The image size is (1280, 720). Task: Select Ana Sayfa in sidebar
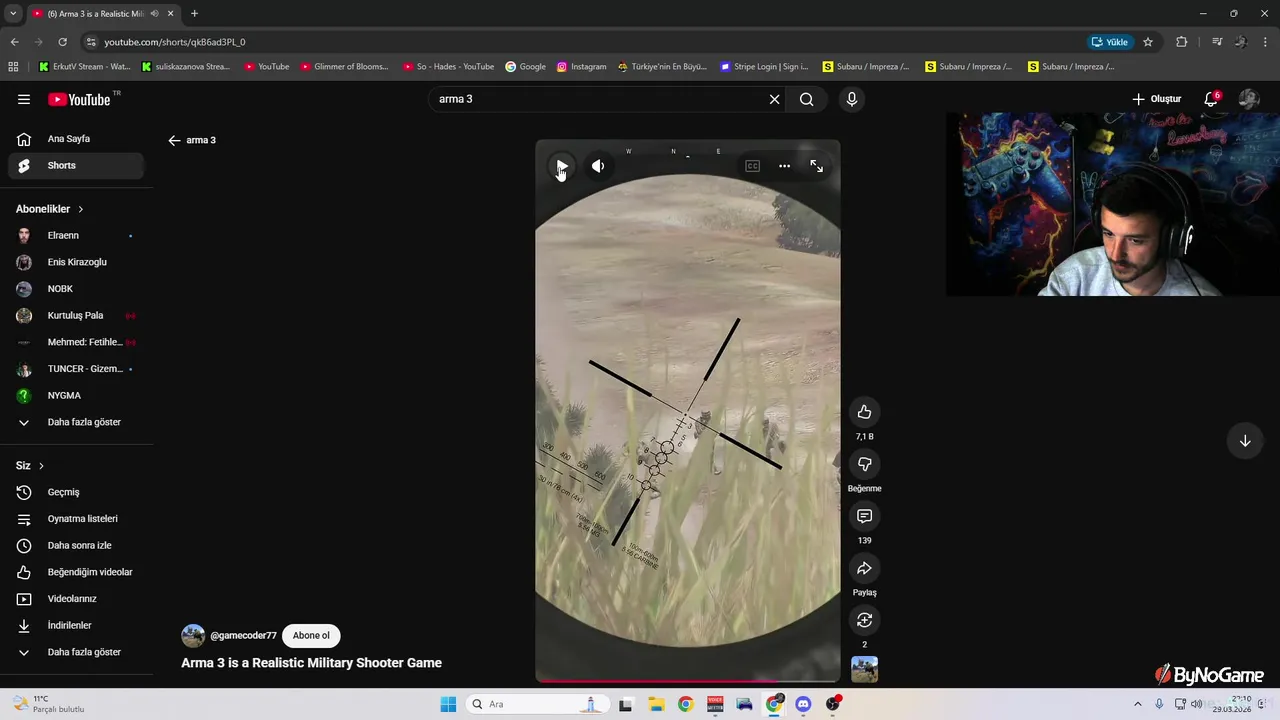point(76,139)
